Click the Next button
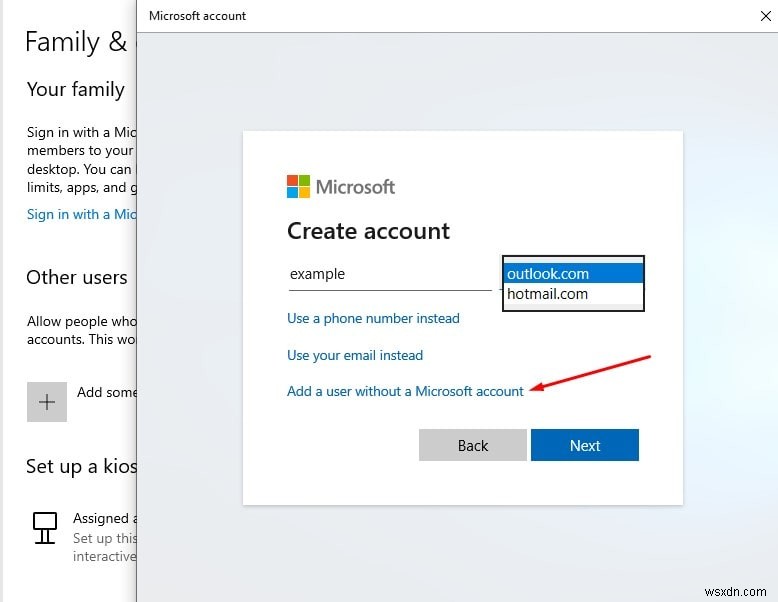 pyautogui.click(x=584, y=445)
